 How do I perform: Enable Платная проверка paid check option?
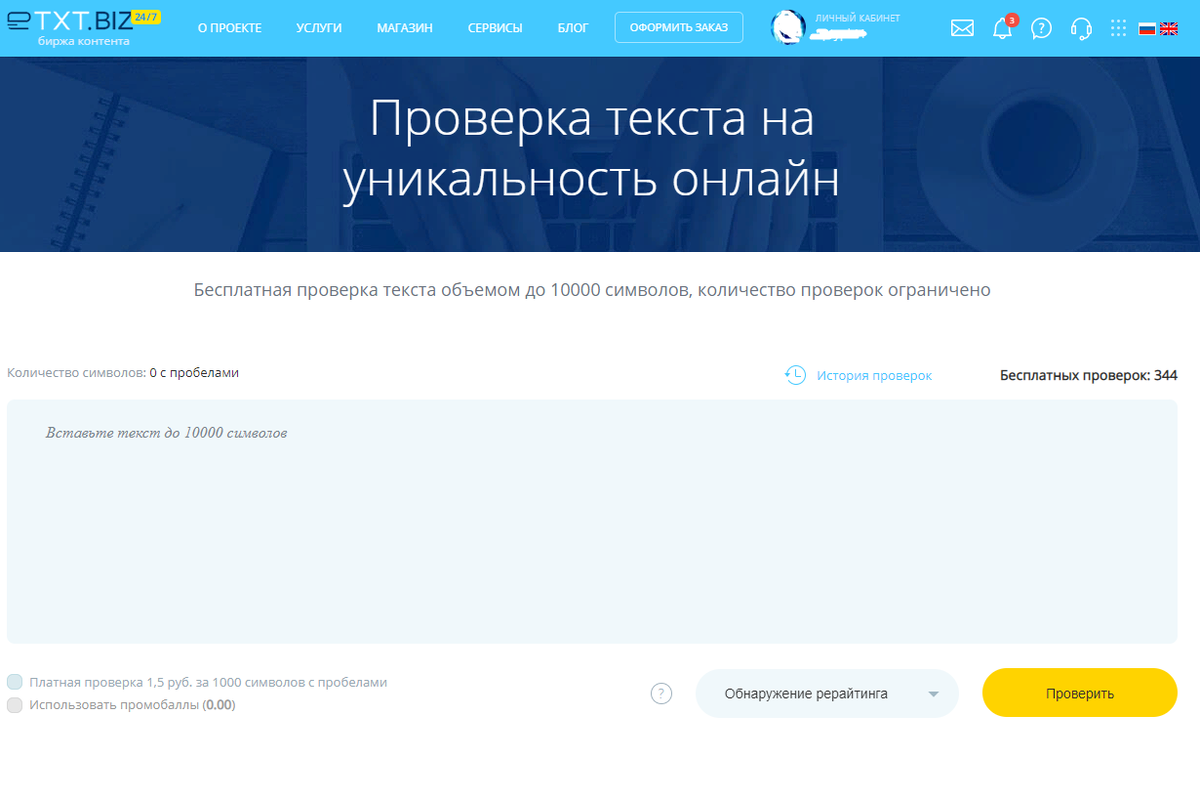tap(16, 681)
